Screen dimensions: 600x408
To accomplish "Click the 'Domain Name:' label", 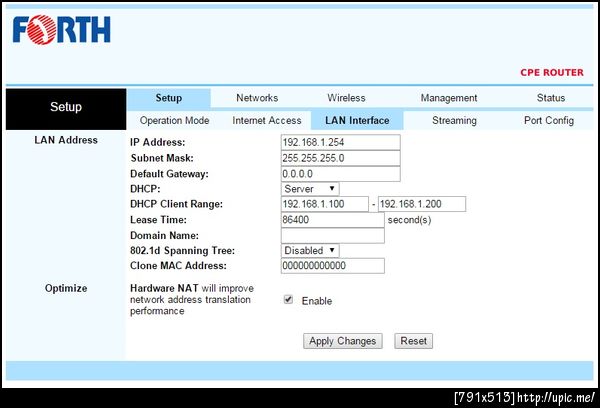I will [164, 235].
